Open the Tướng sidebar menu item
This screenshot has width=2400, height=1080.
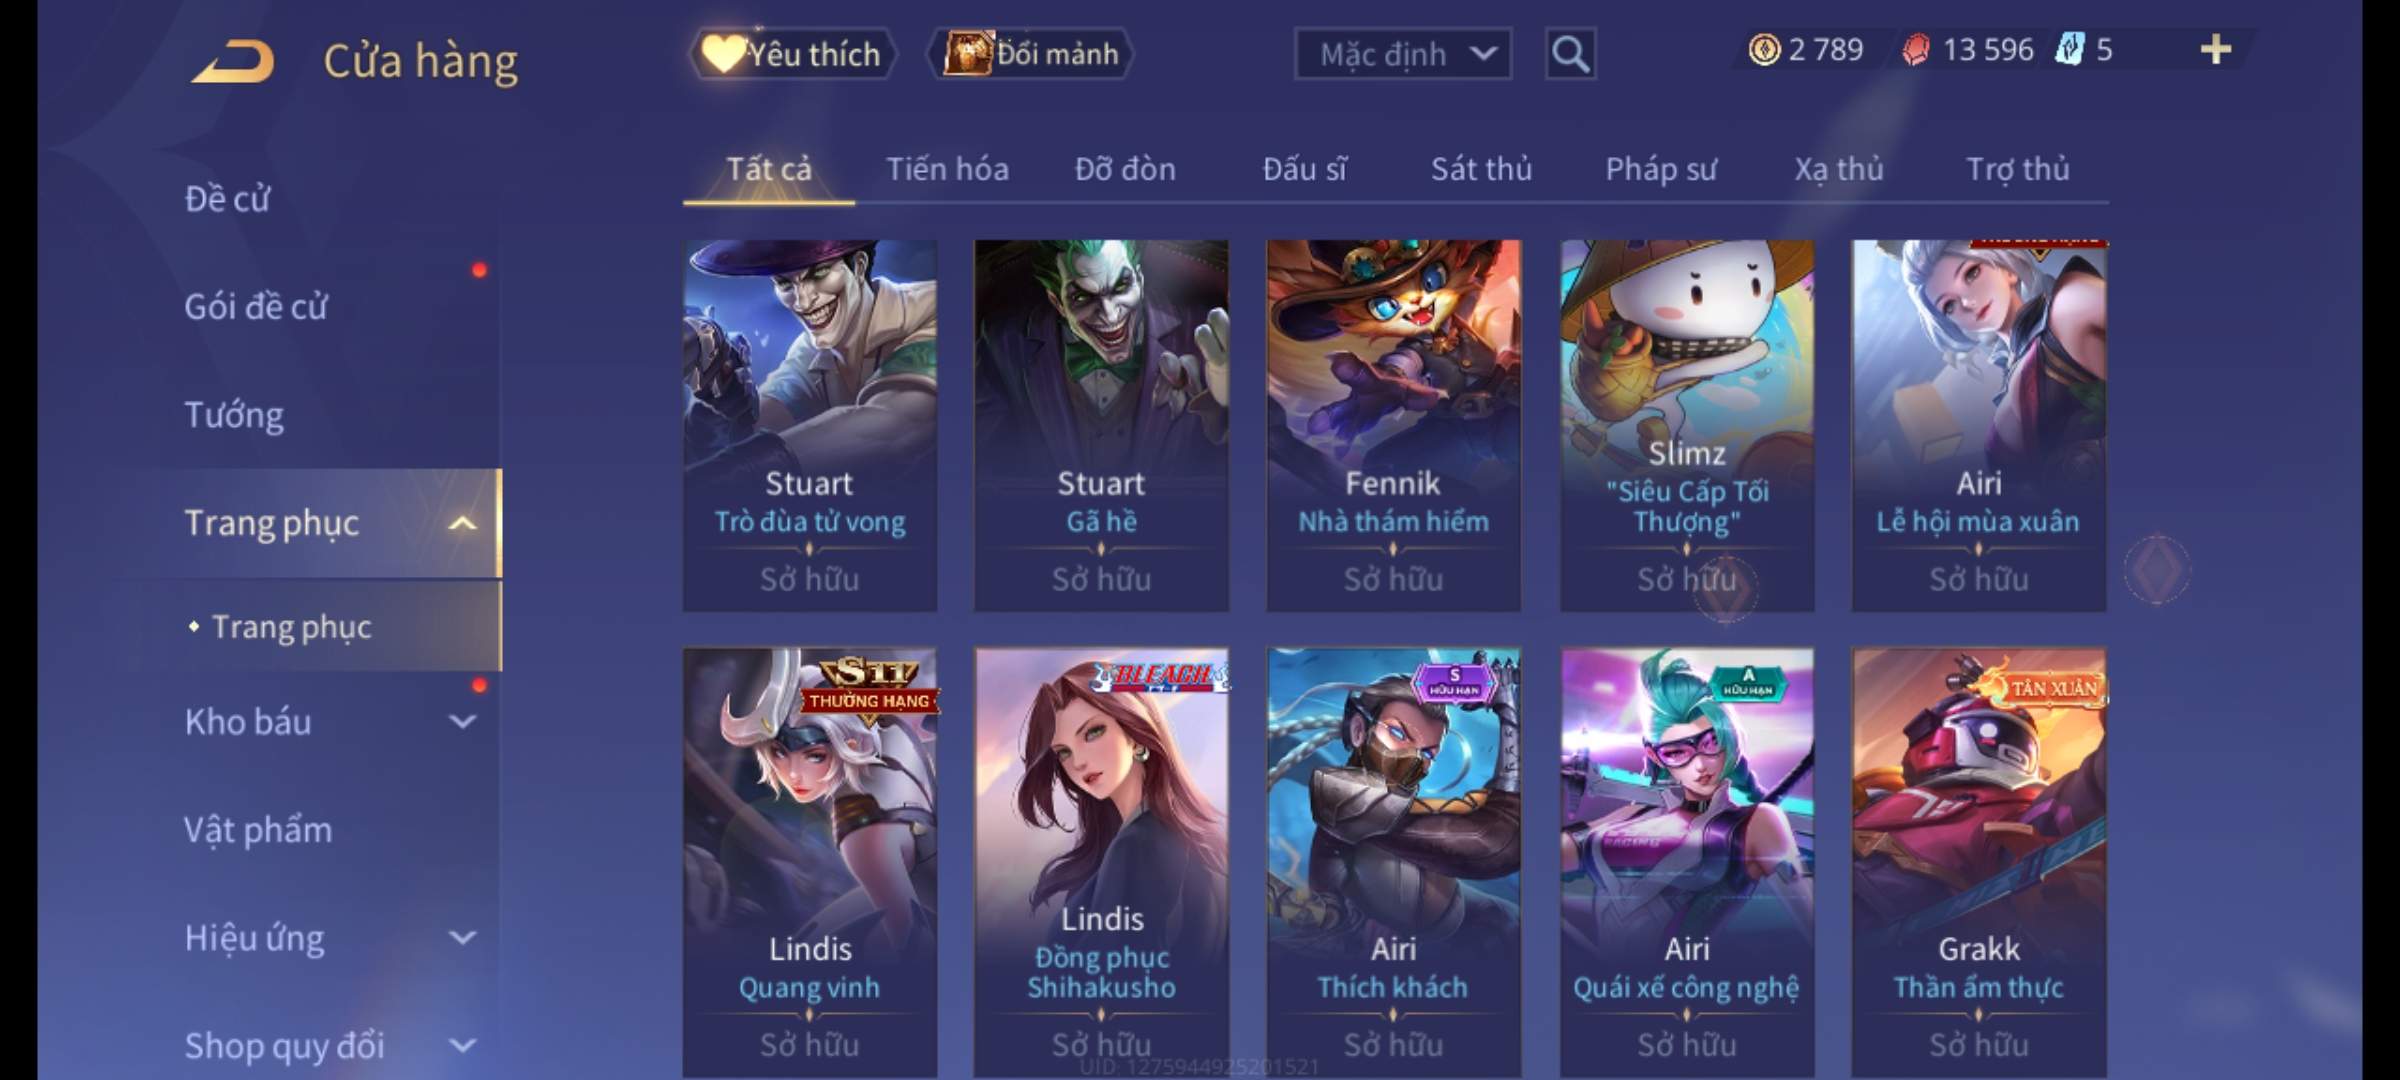234,415
